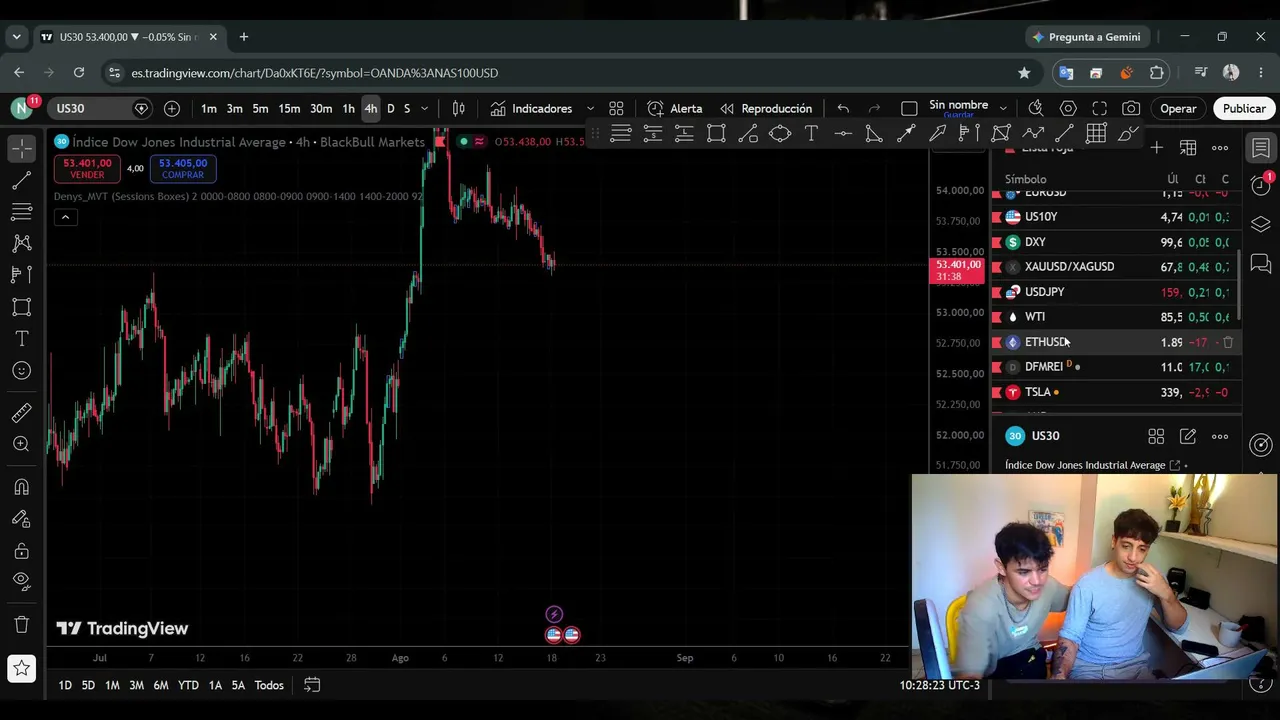This screenshot has width=1280, height=720.
Task: Open the patterns tool in left sidebar
Action: click(x=21, y=243)
